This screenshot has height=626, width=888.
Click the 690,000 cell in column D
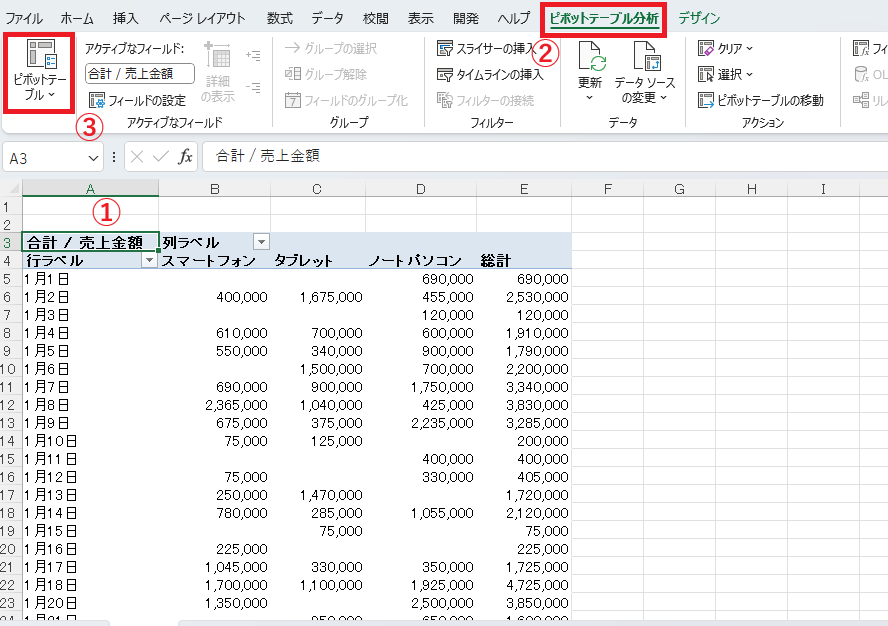[x=421, y=279]
